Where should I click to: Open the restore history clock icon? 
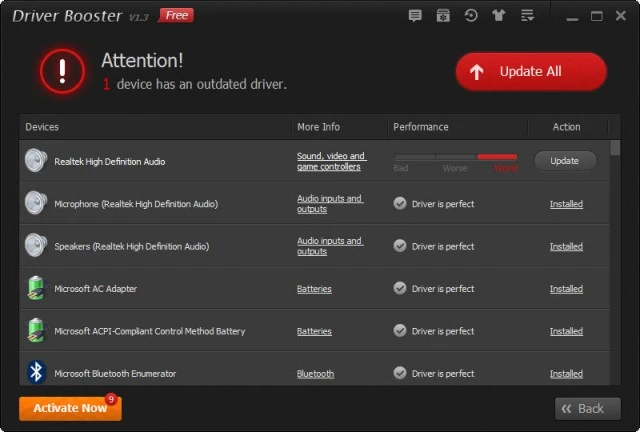click(471, 16)
